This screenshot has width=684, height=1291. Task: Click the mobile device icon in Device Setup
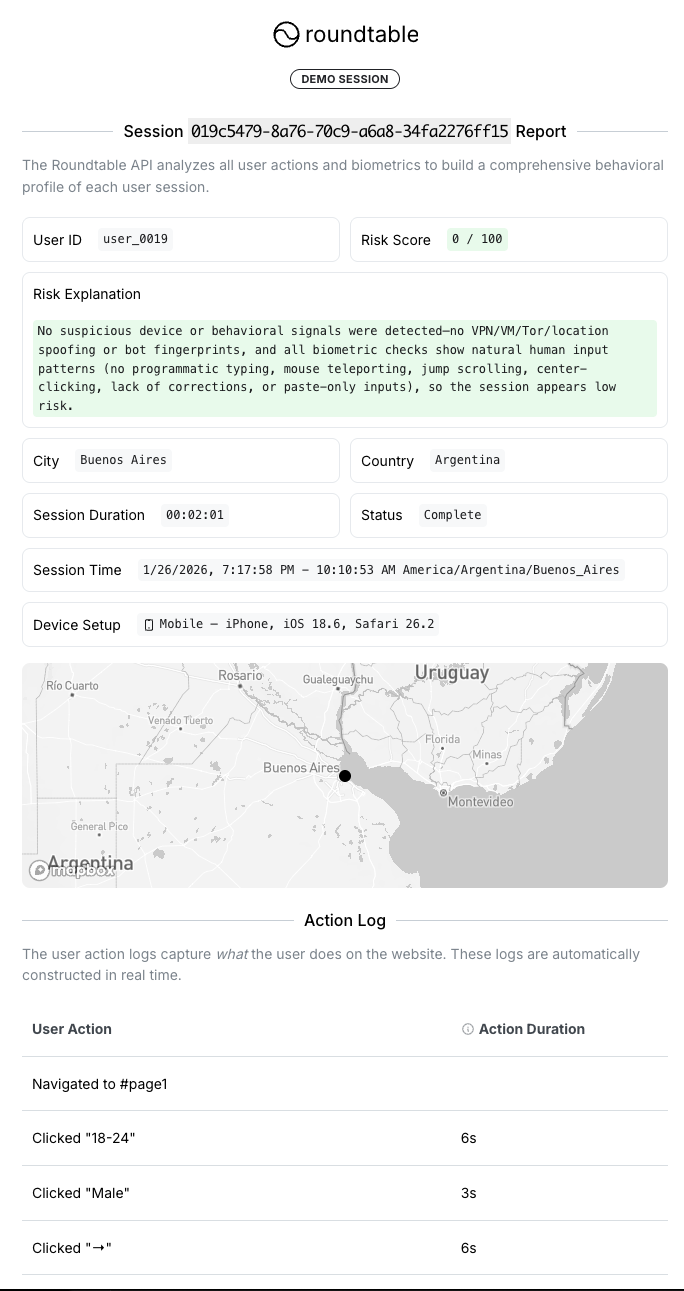(x=150, y=625)
